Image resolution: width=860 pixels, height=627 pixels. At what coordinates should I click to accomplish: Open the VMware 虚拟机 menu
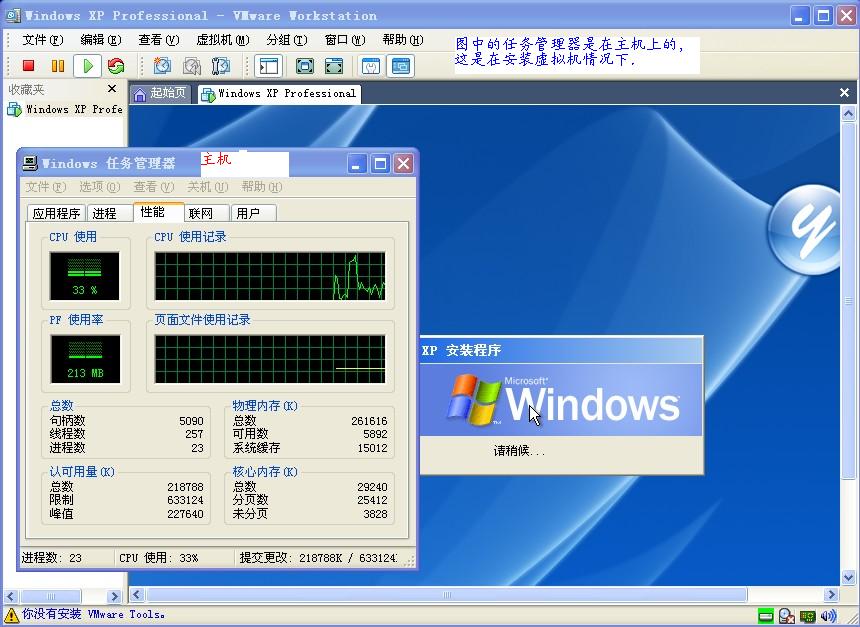221,40
